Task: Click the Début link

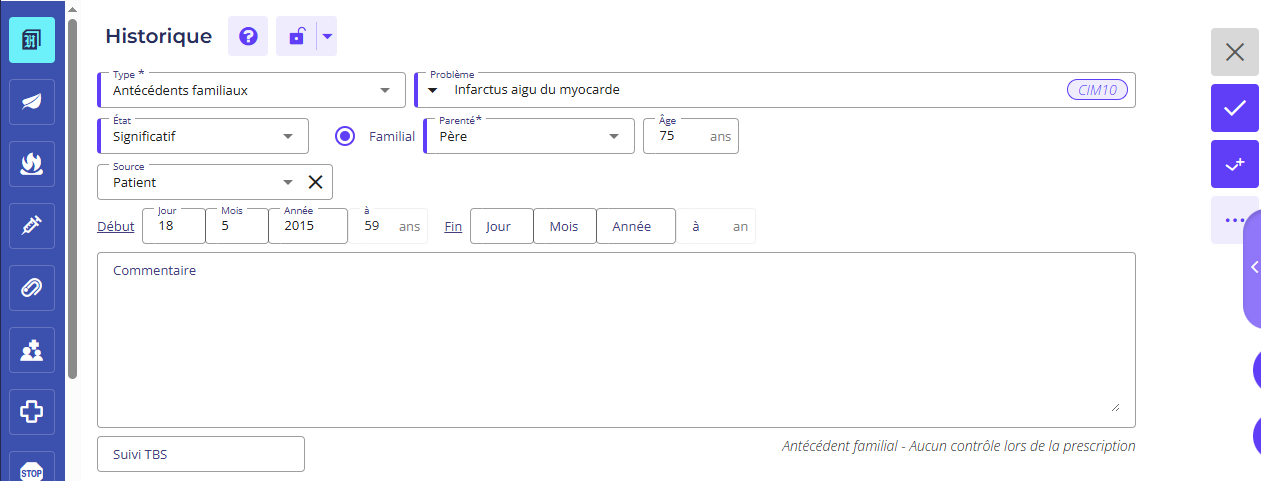Action: click(116, 227)
